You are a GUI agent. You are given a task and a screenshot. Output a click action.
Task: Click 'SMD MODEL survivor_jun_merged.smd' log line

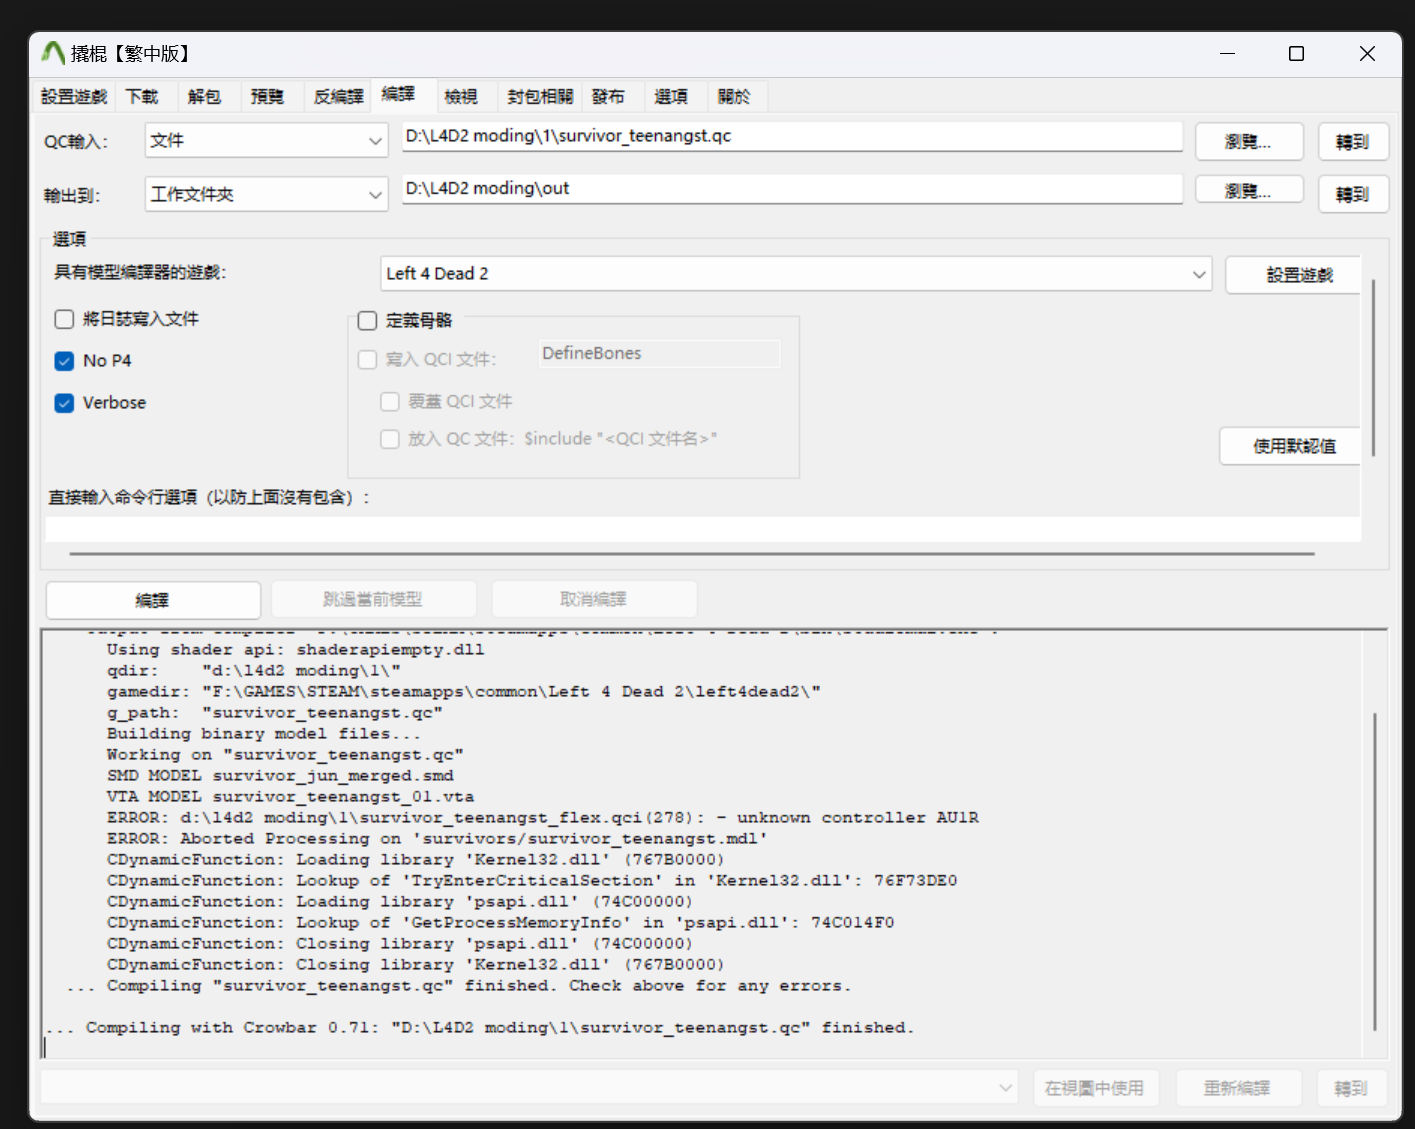pos(280,776)
